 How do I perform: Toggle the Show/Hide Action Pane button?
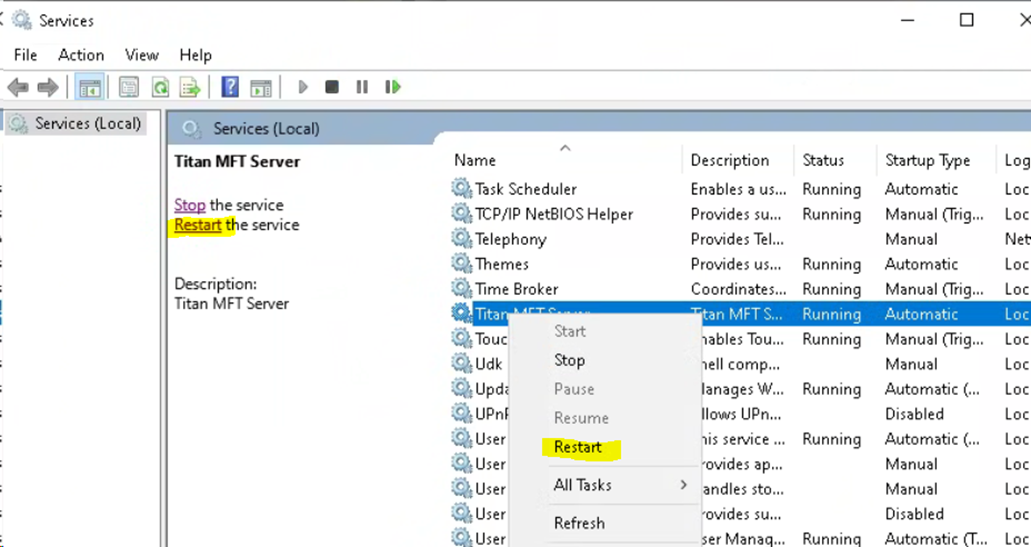pos(261,88)
